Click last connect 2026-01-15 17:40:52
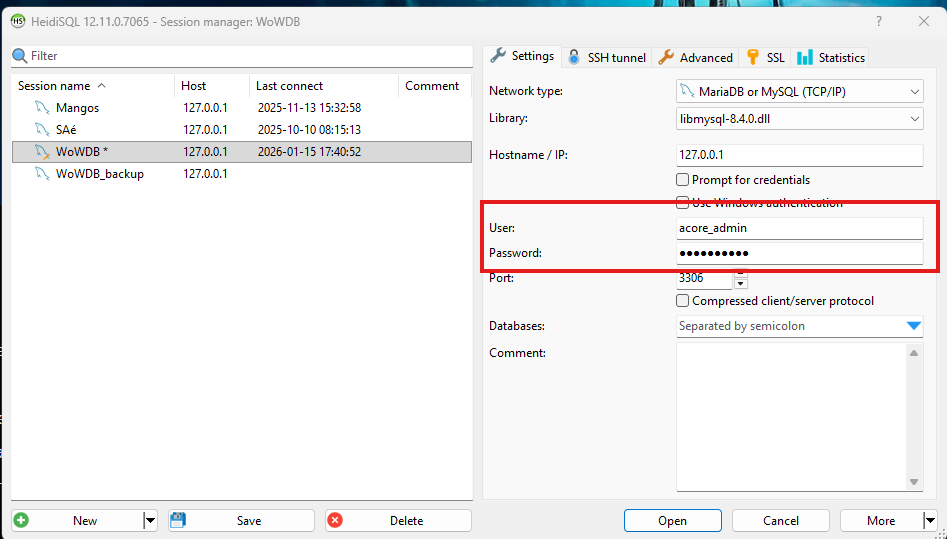The image size is (947, 539). [x=309, y=152]
